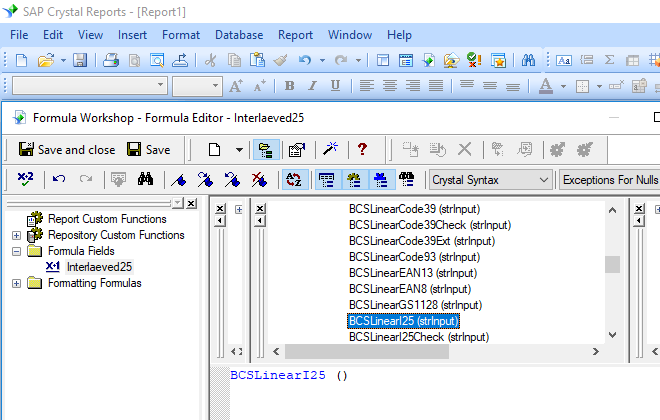Click the Find binoculars in main toolbar
Image resolution: width=660 pixels, height=420 pixels.
pos(528,61)
